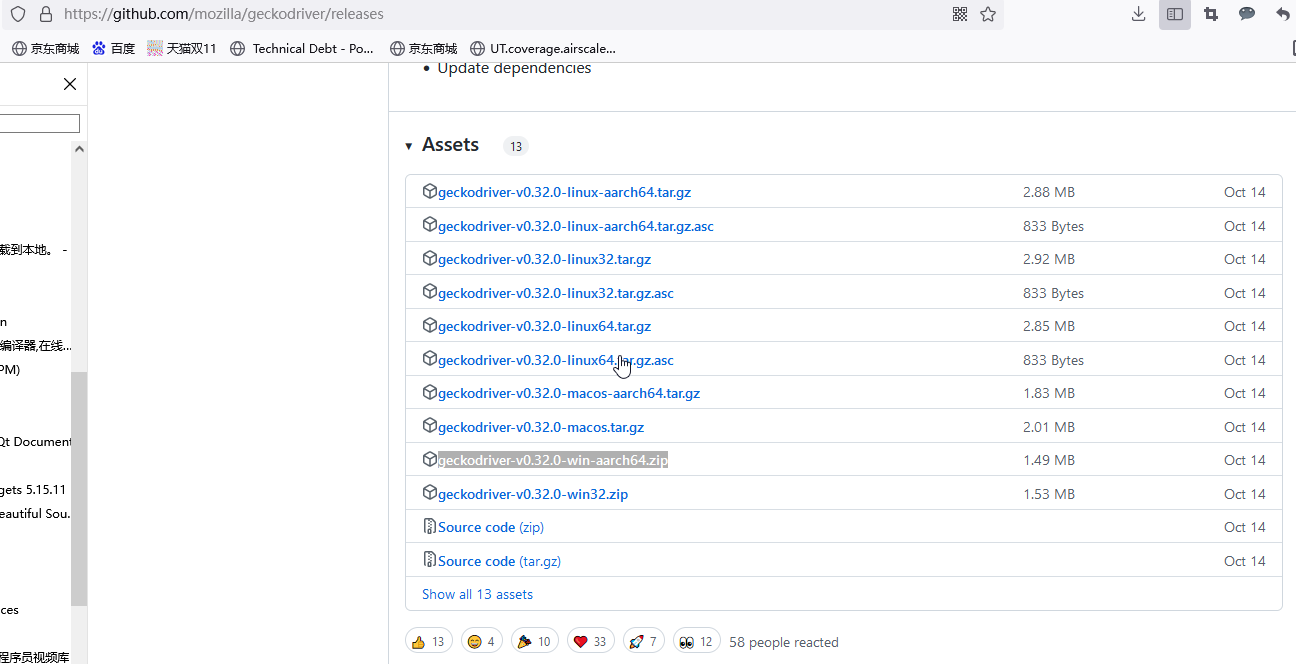
Task: Open the chat bubble toolbar icon
Action: (1247, 14)
